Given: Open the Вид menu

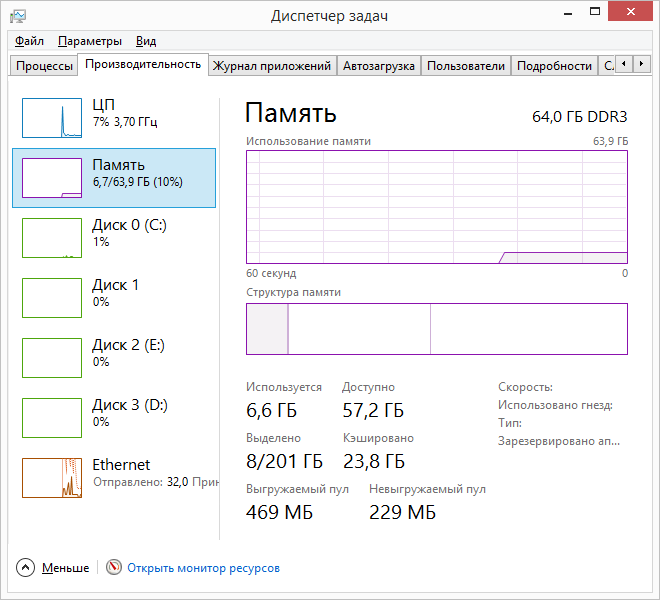Looking at the screenshot, I should pyautogui.click(x=146, y=41).
